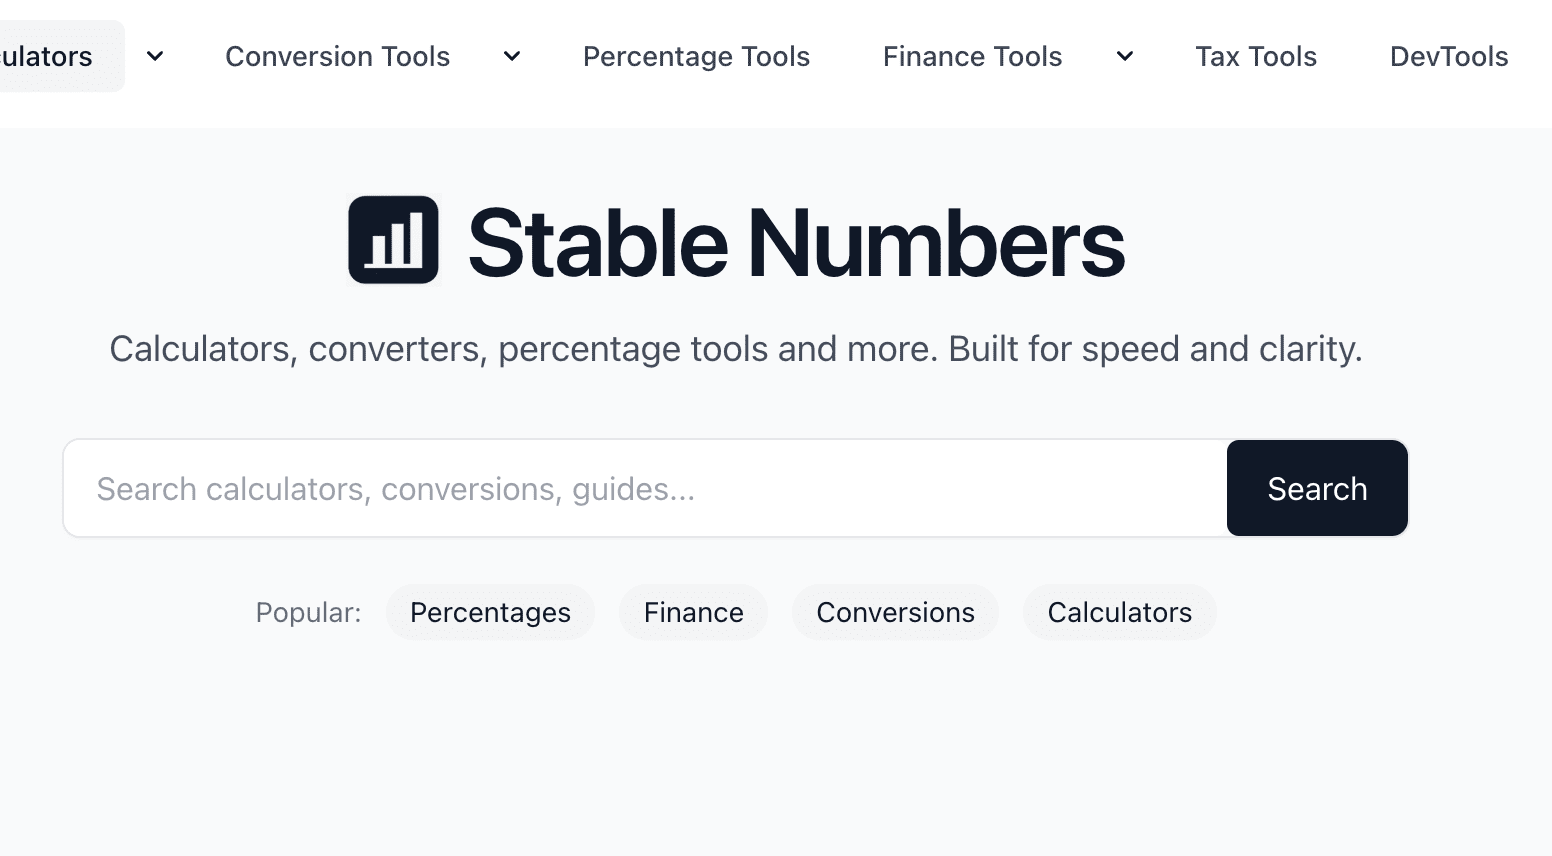Select the Conversions popular chip
Image resolution: width=1552 pixels, height=856 pixels.
[x=895, y=612]
